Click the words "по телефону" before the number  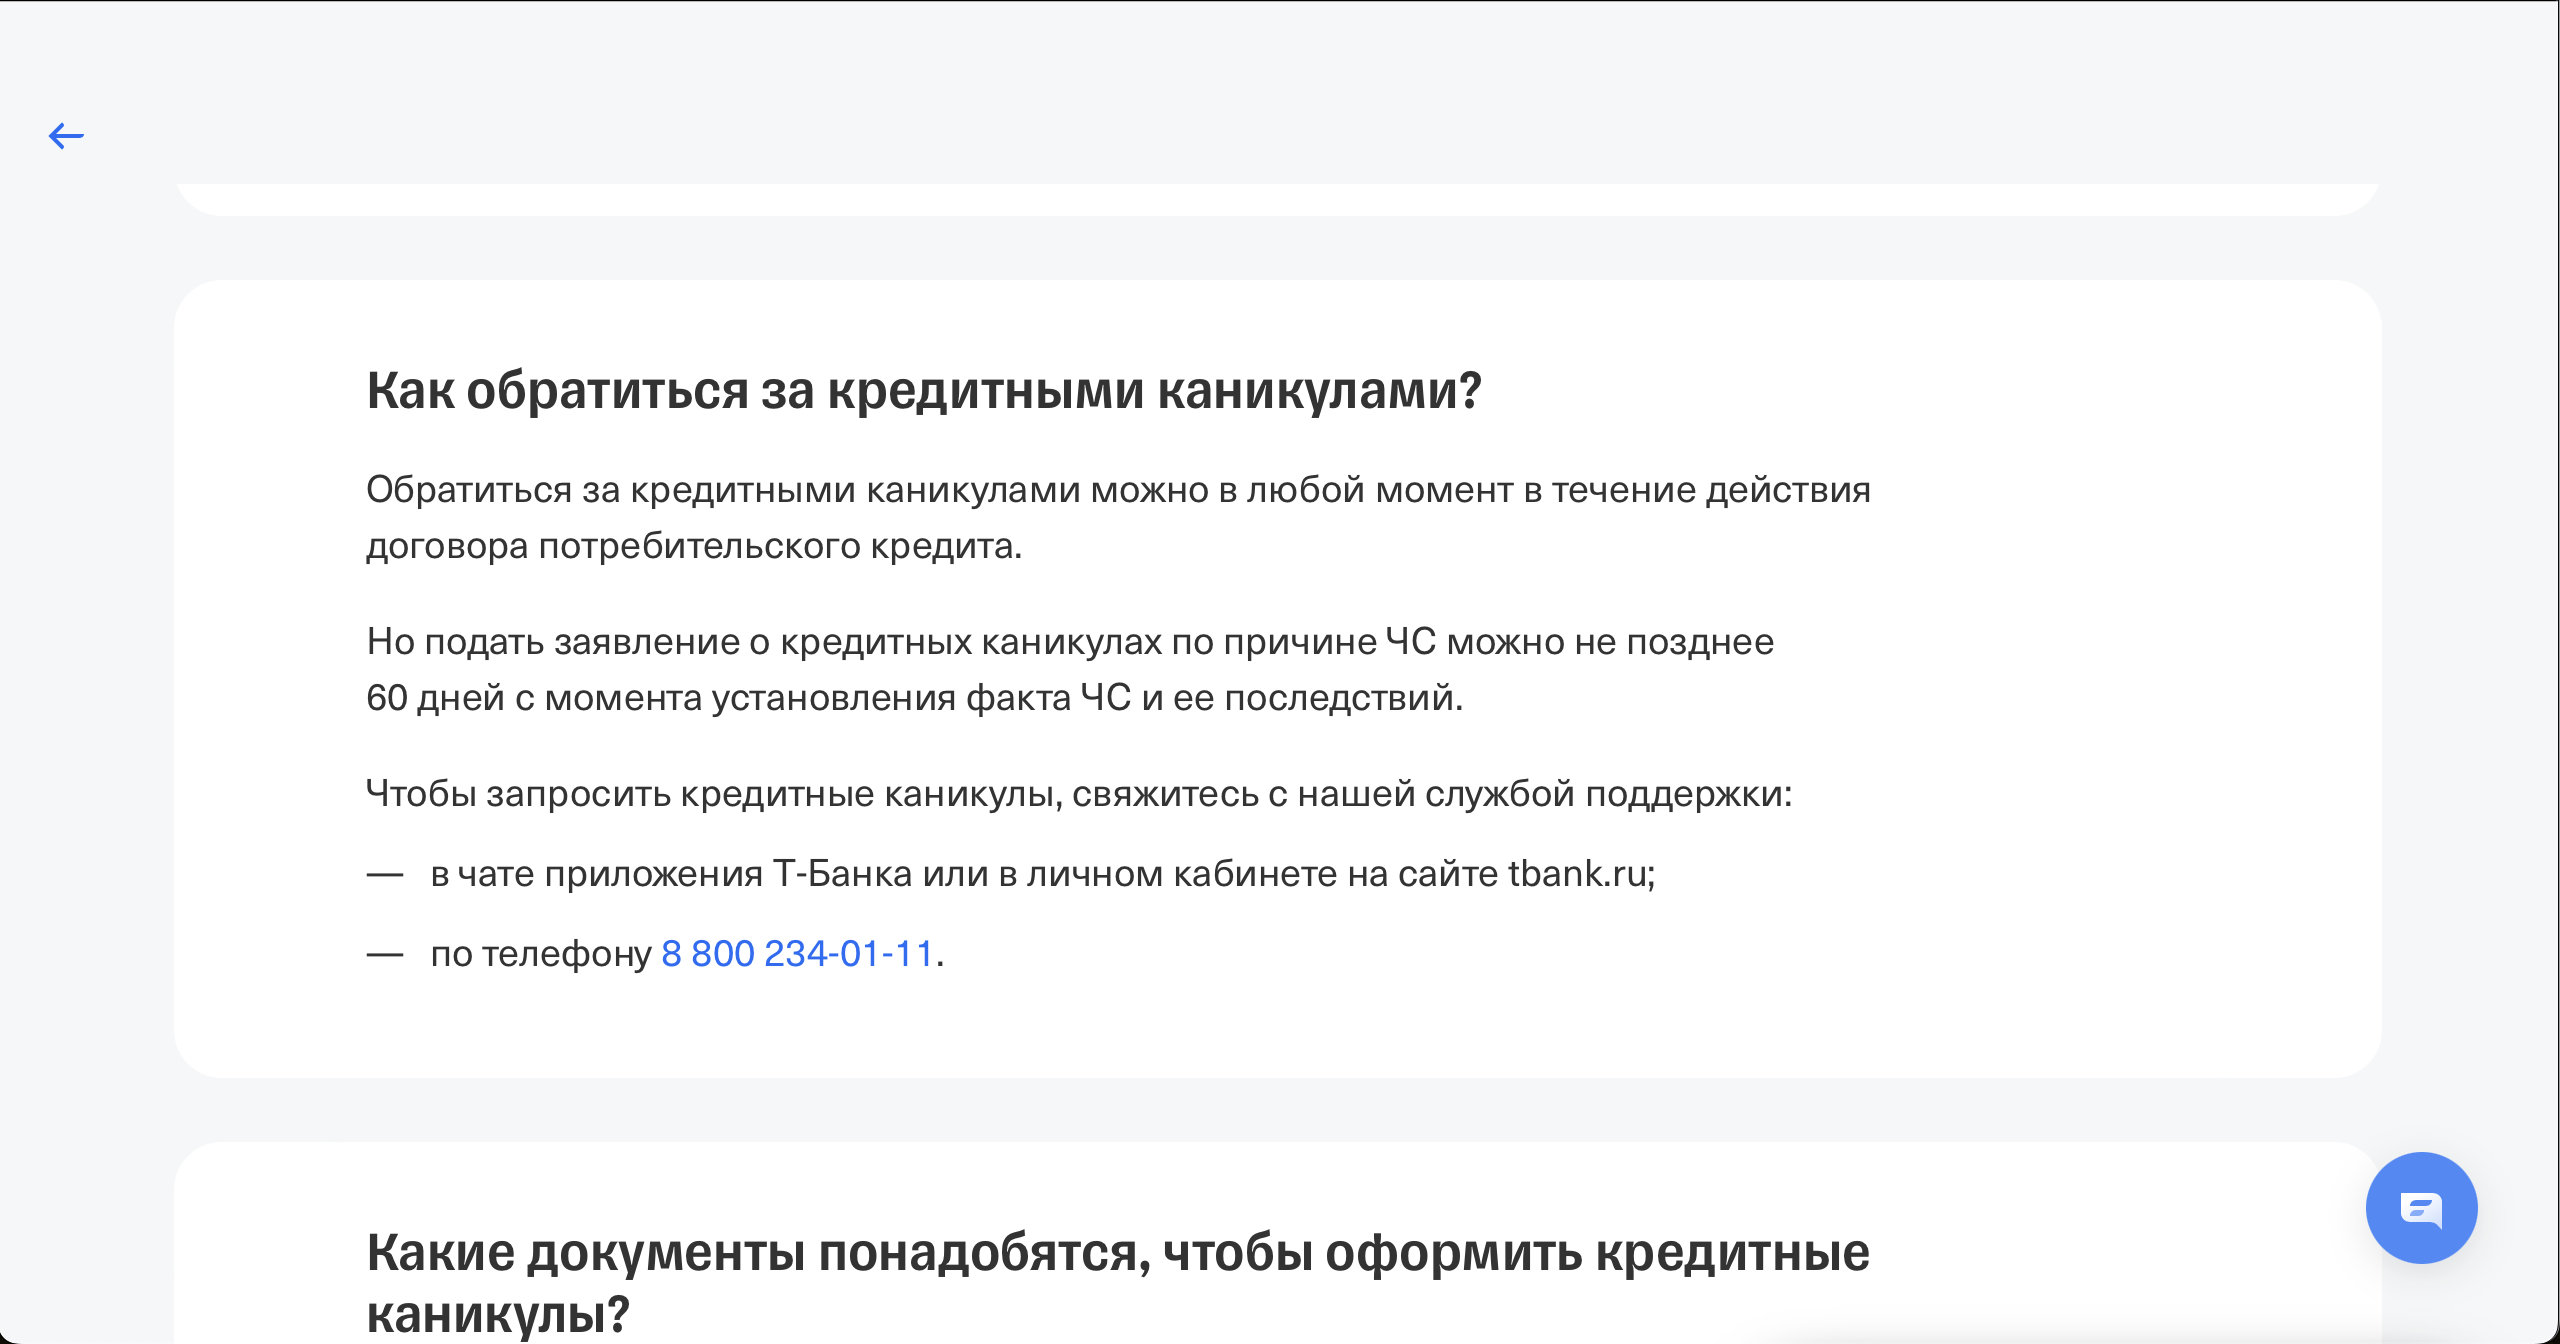pos(541,954)
